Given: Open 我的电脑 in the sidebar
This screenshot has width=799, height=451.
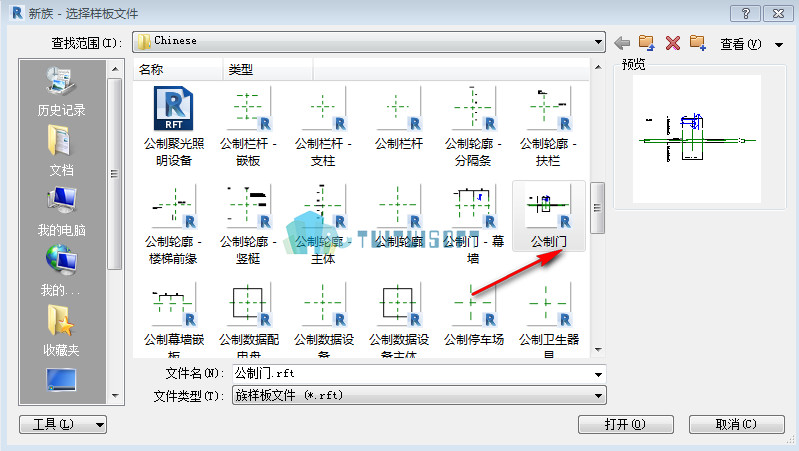Looking at the screenshot, I should pos(61,212).
